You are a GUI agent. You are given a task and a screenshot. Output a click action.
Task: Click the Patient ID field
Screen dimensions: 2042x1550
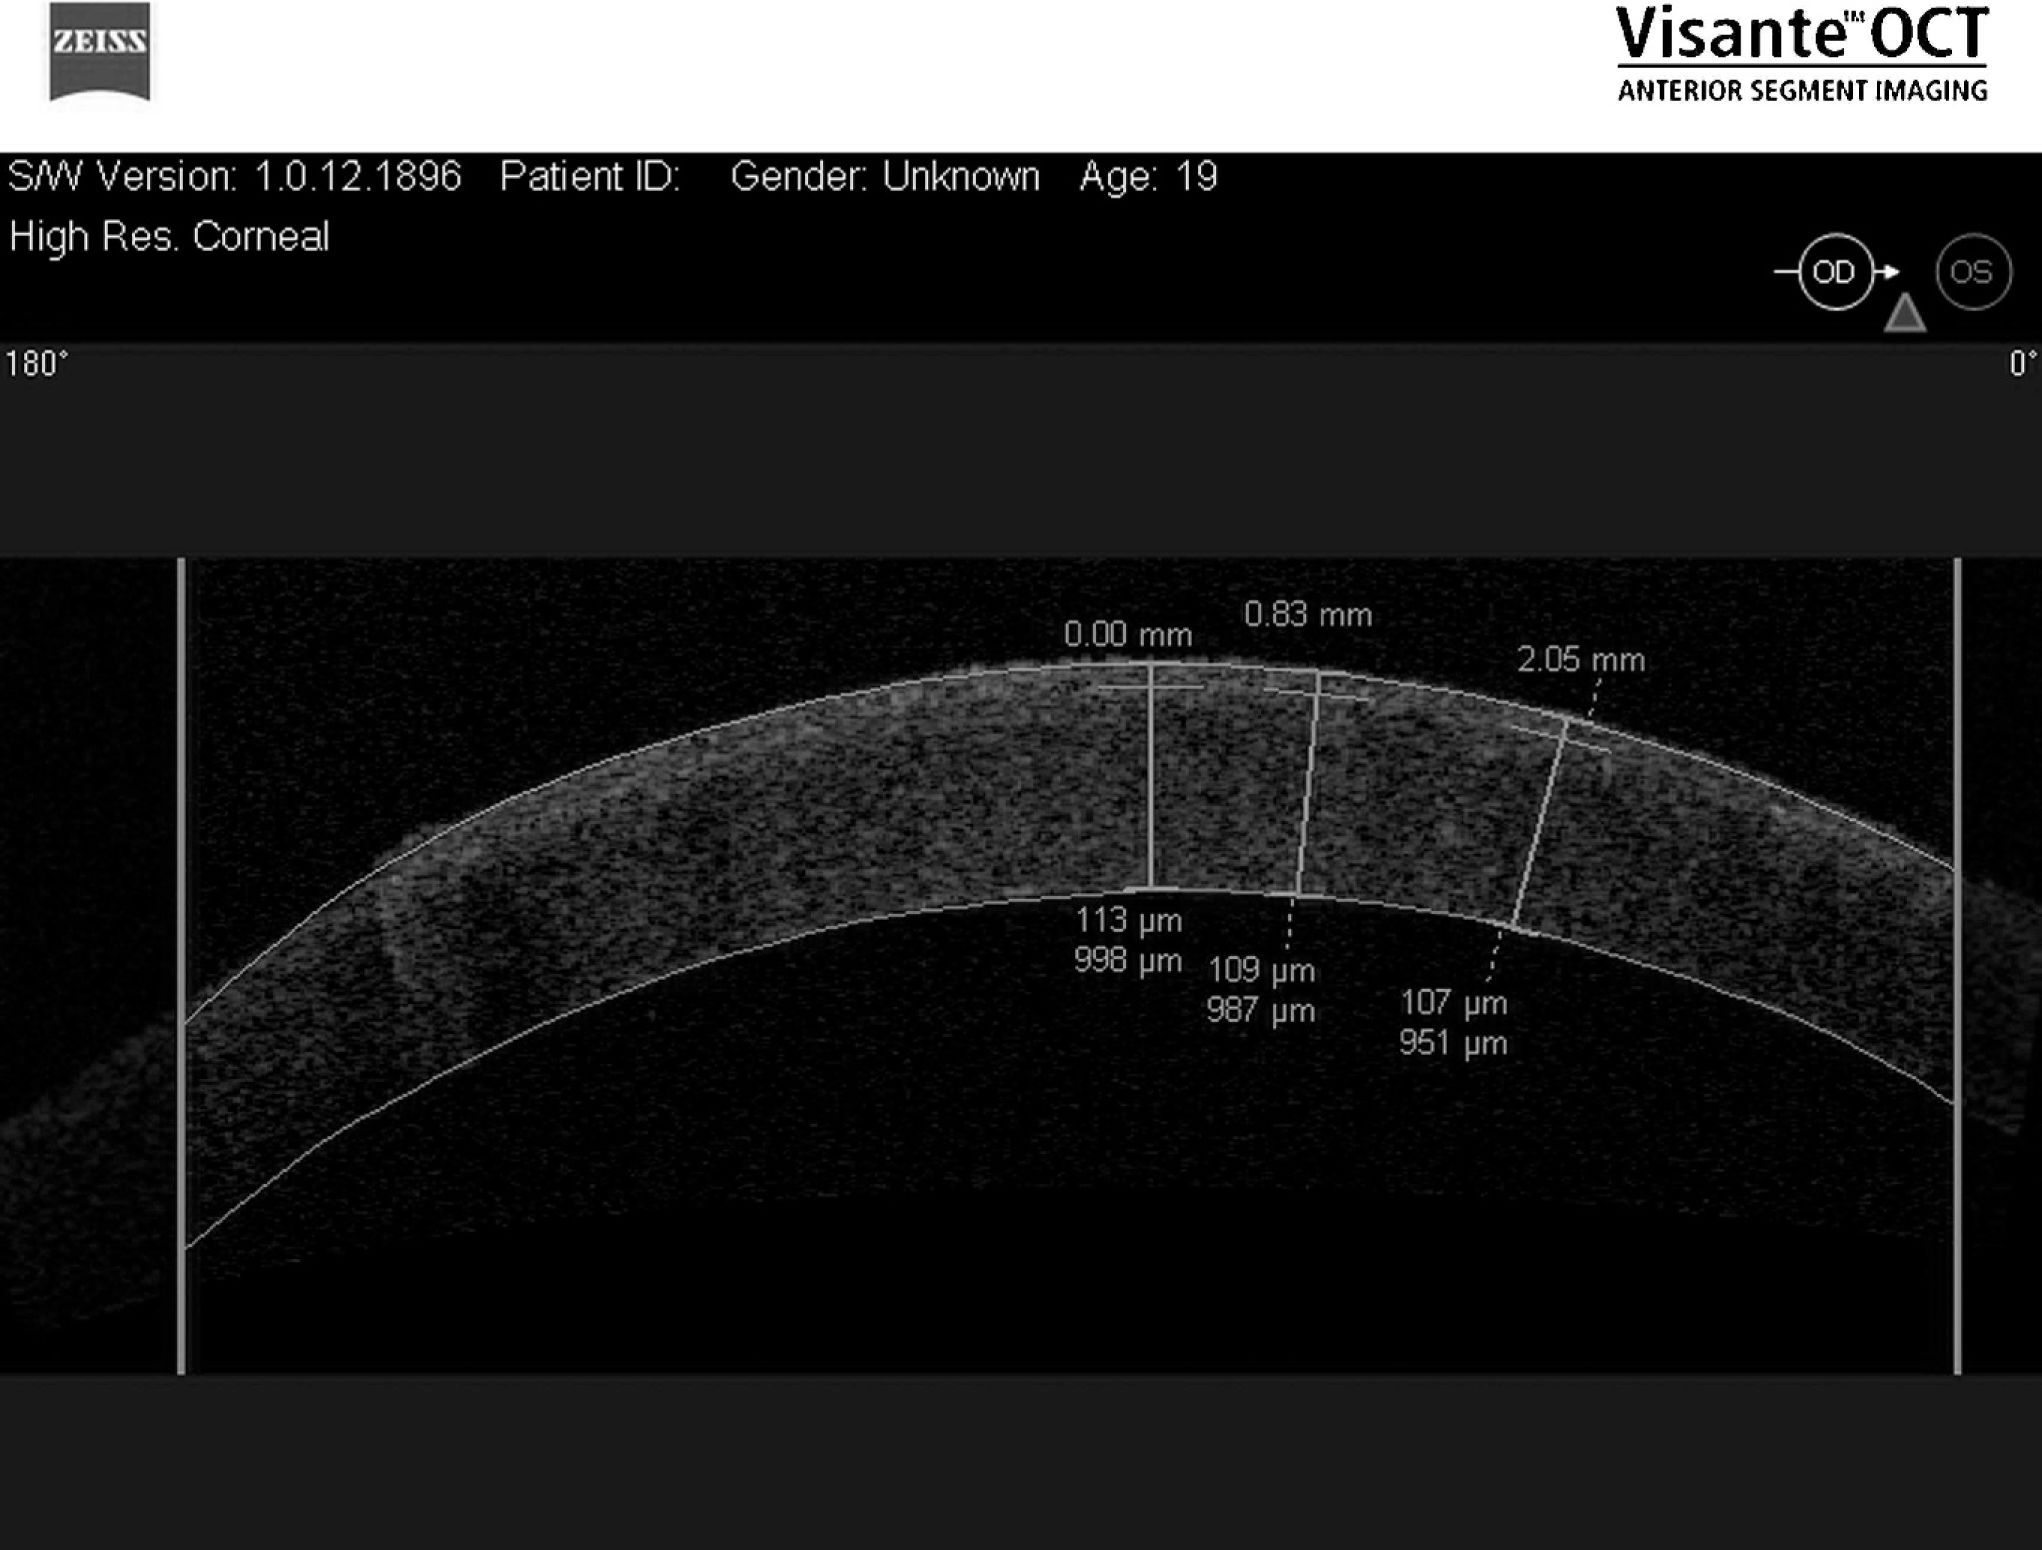click(x=589, y=177)
